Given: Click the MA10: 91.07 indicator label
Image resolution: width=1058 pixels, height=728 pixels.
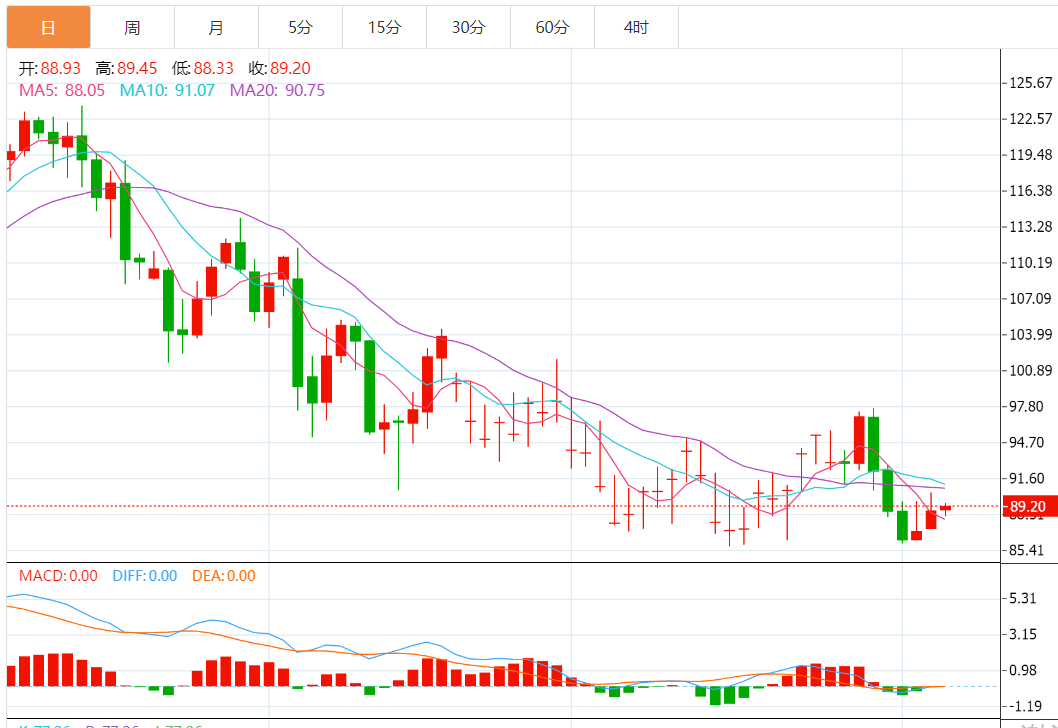Looking at the screenshot, I should coord(167,90).
